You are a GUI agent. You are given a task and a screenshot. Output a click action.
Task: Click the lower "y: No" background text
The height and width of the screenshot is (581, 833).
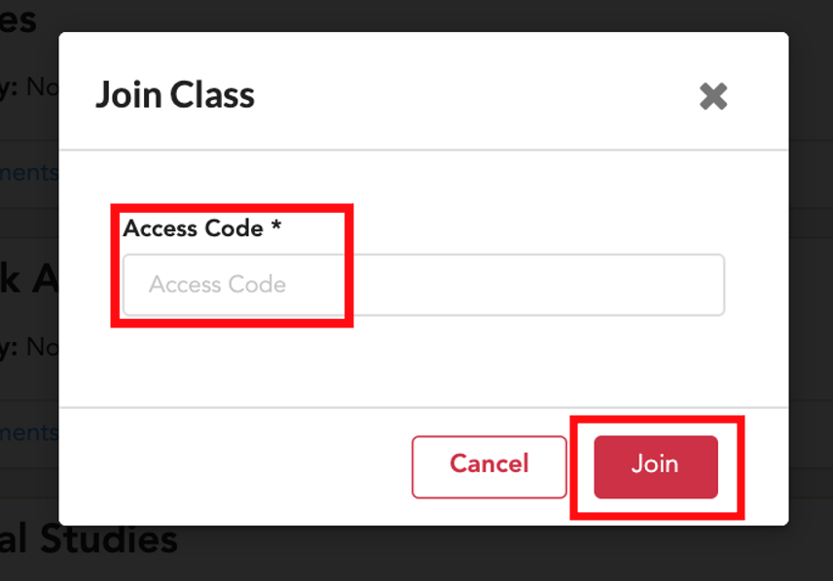point(29,347)
